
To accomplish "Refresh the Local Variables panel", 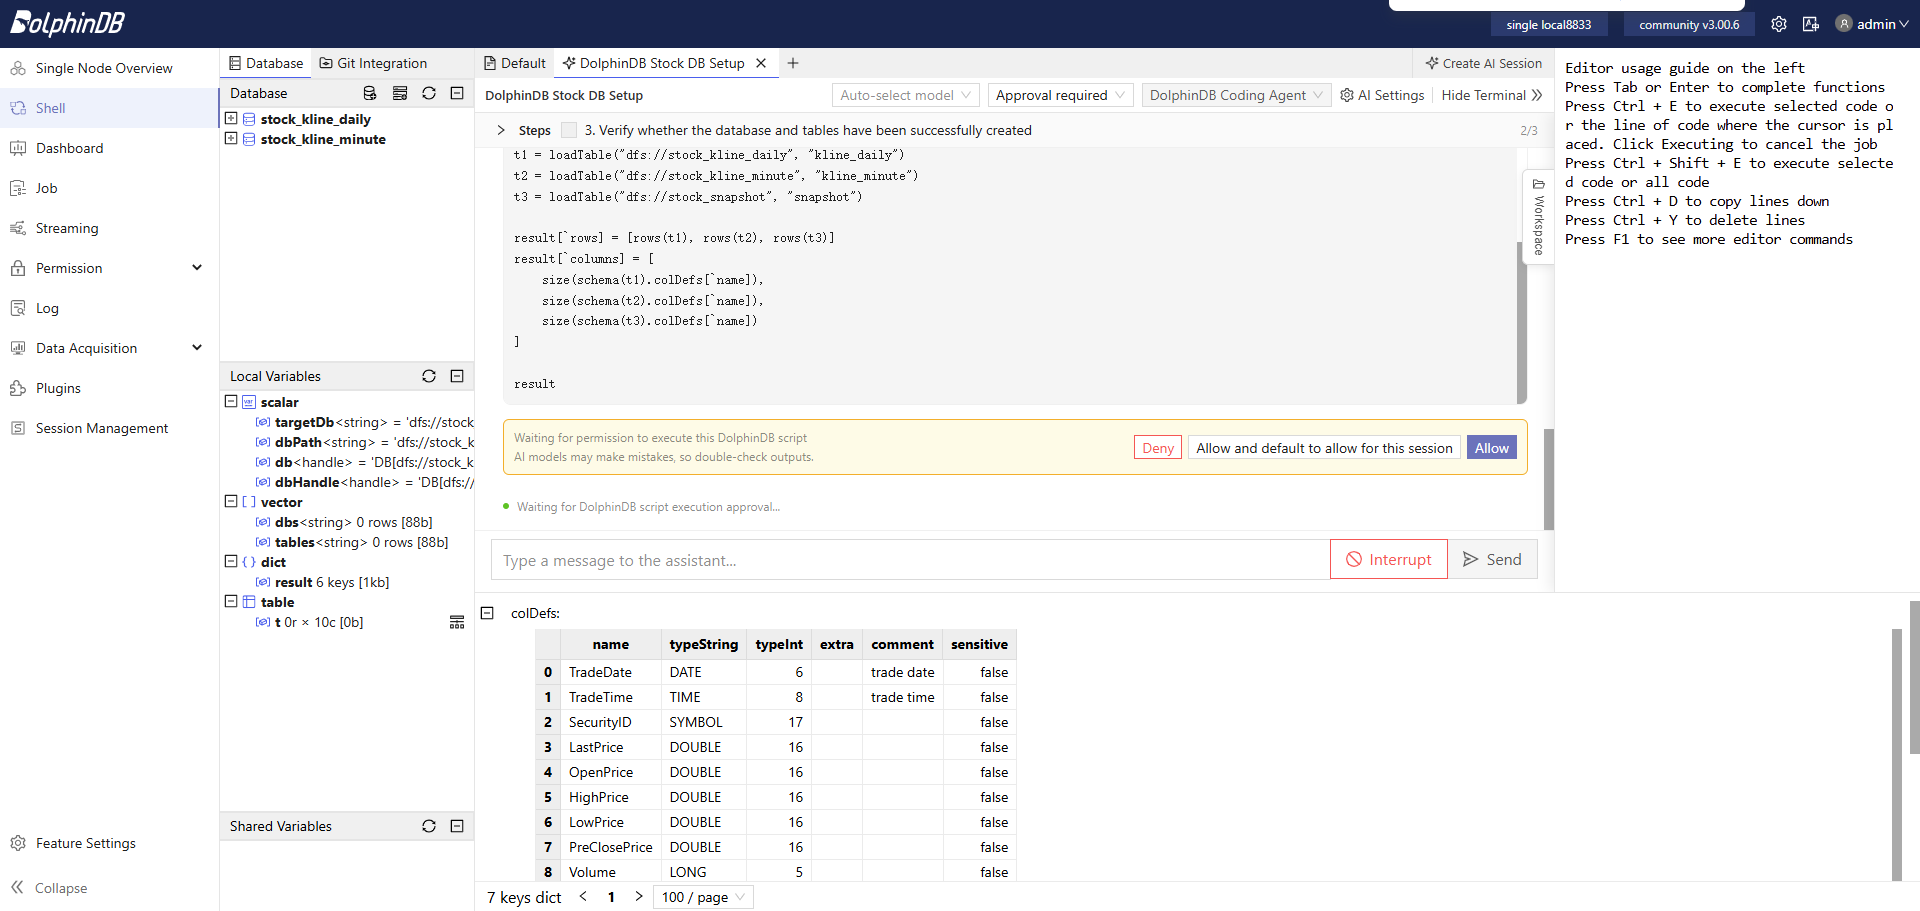I will pyautogui.click(x=429, y=376).
